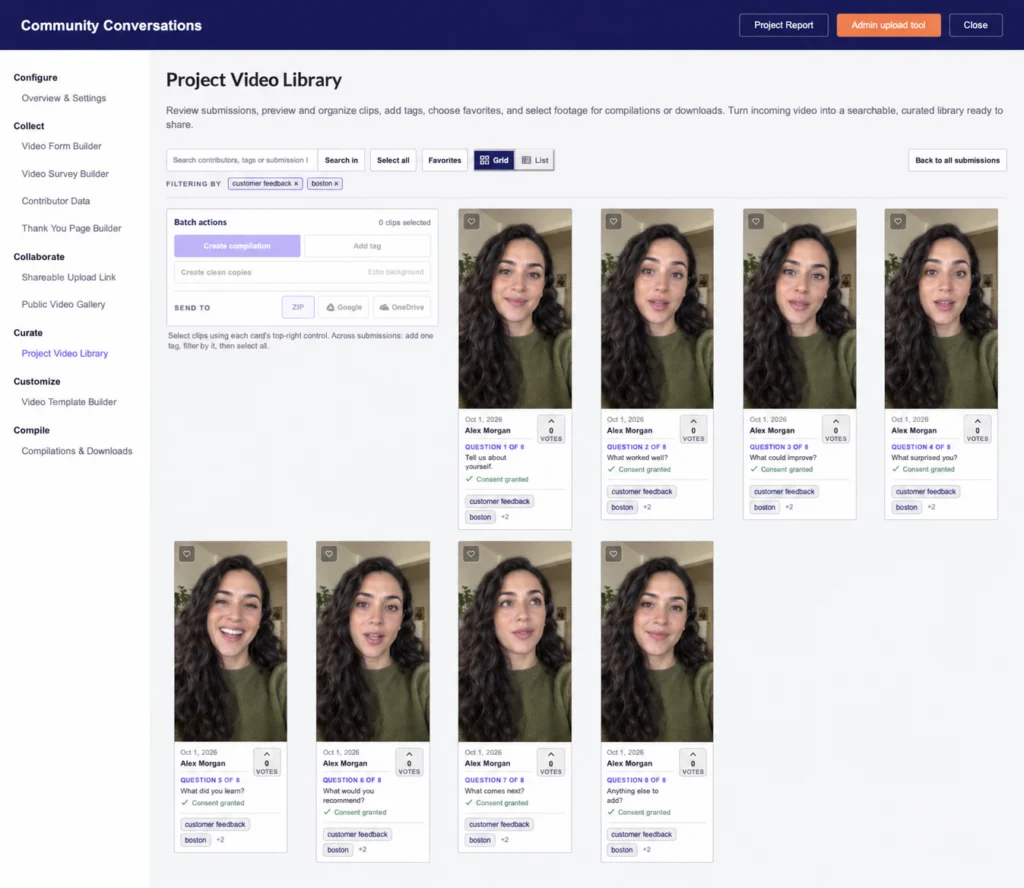Upvote the Question 2 of 8 clip

[694, 429]
